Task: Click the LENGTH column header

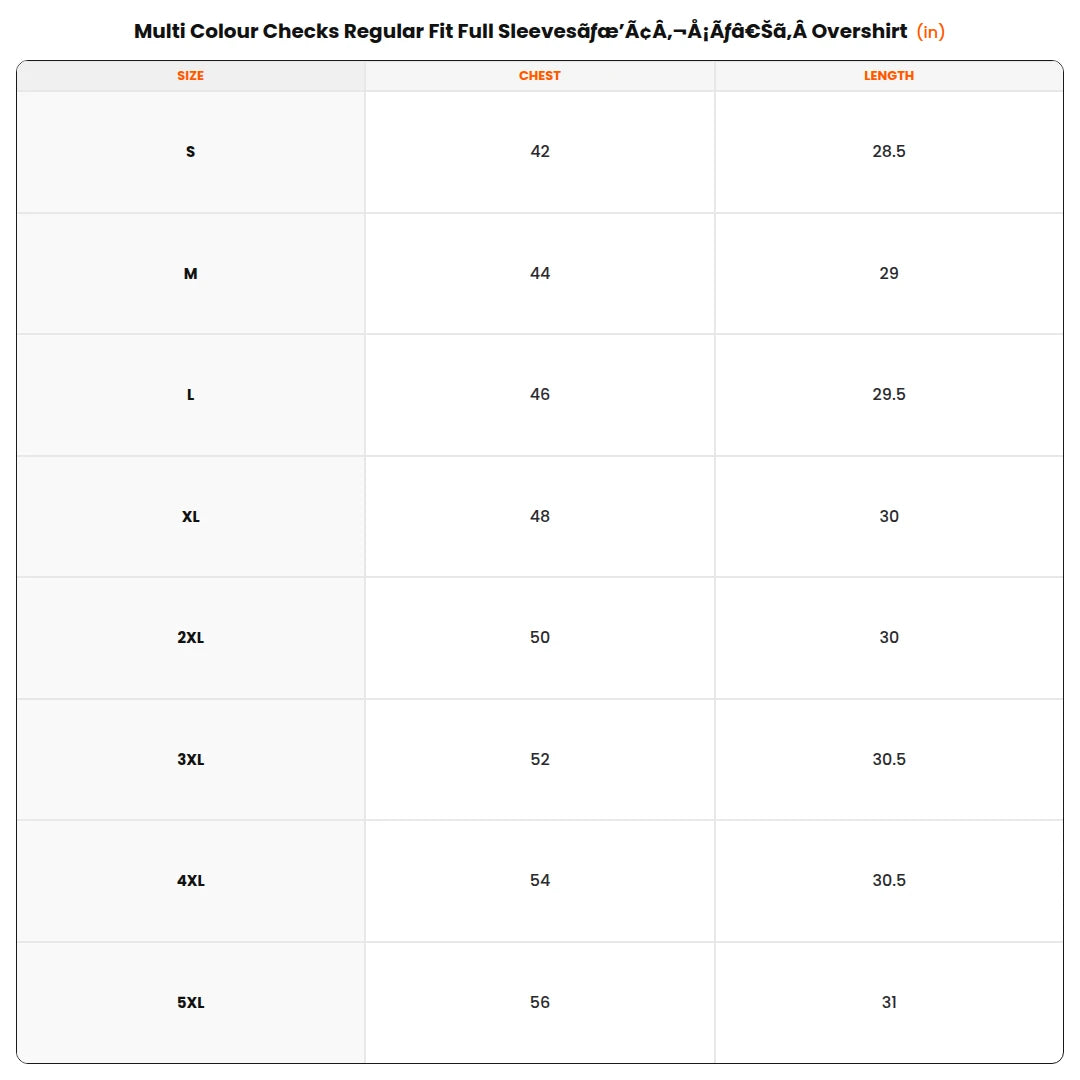Action: (x=889, y=76)
